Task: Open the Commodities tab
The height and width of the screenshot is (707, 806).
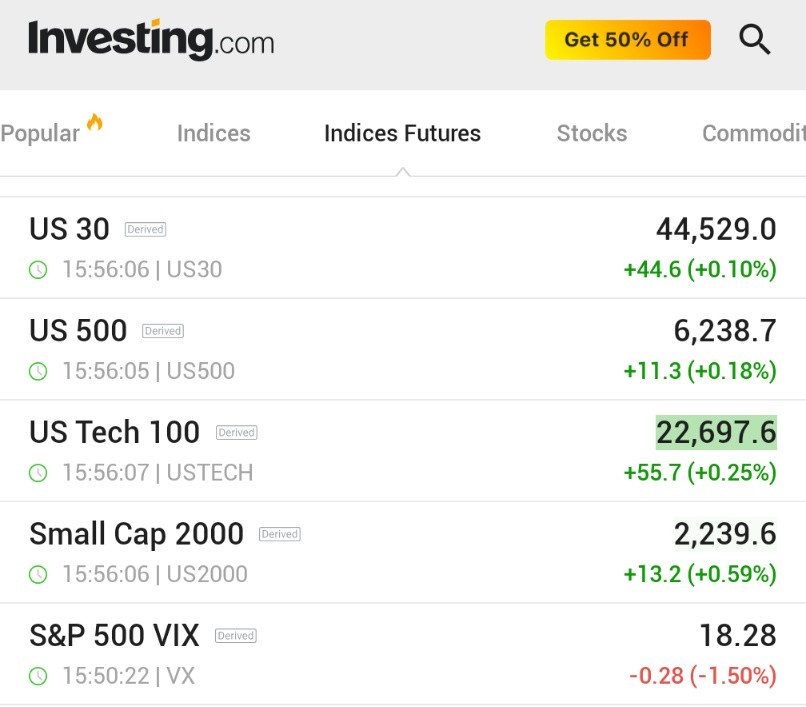Action: [x=753, y=134]
